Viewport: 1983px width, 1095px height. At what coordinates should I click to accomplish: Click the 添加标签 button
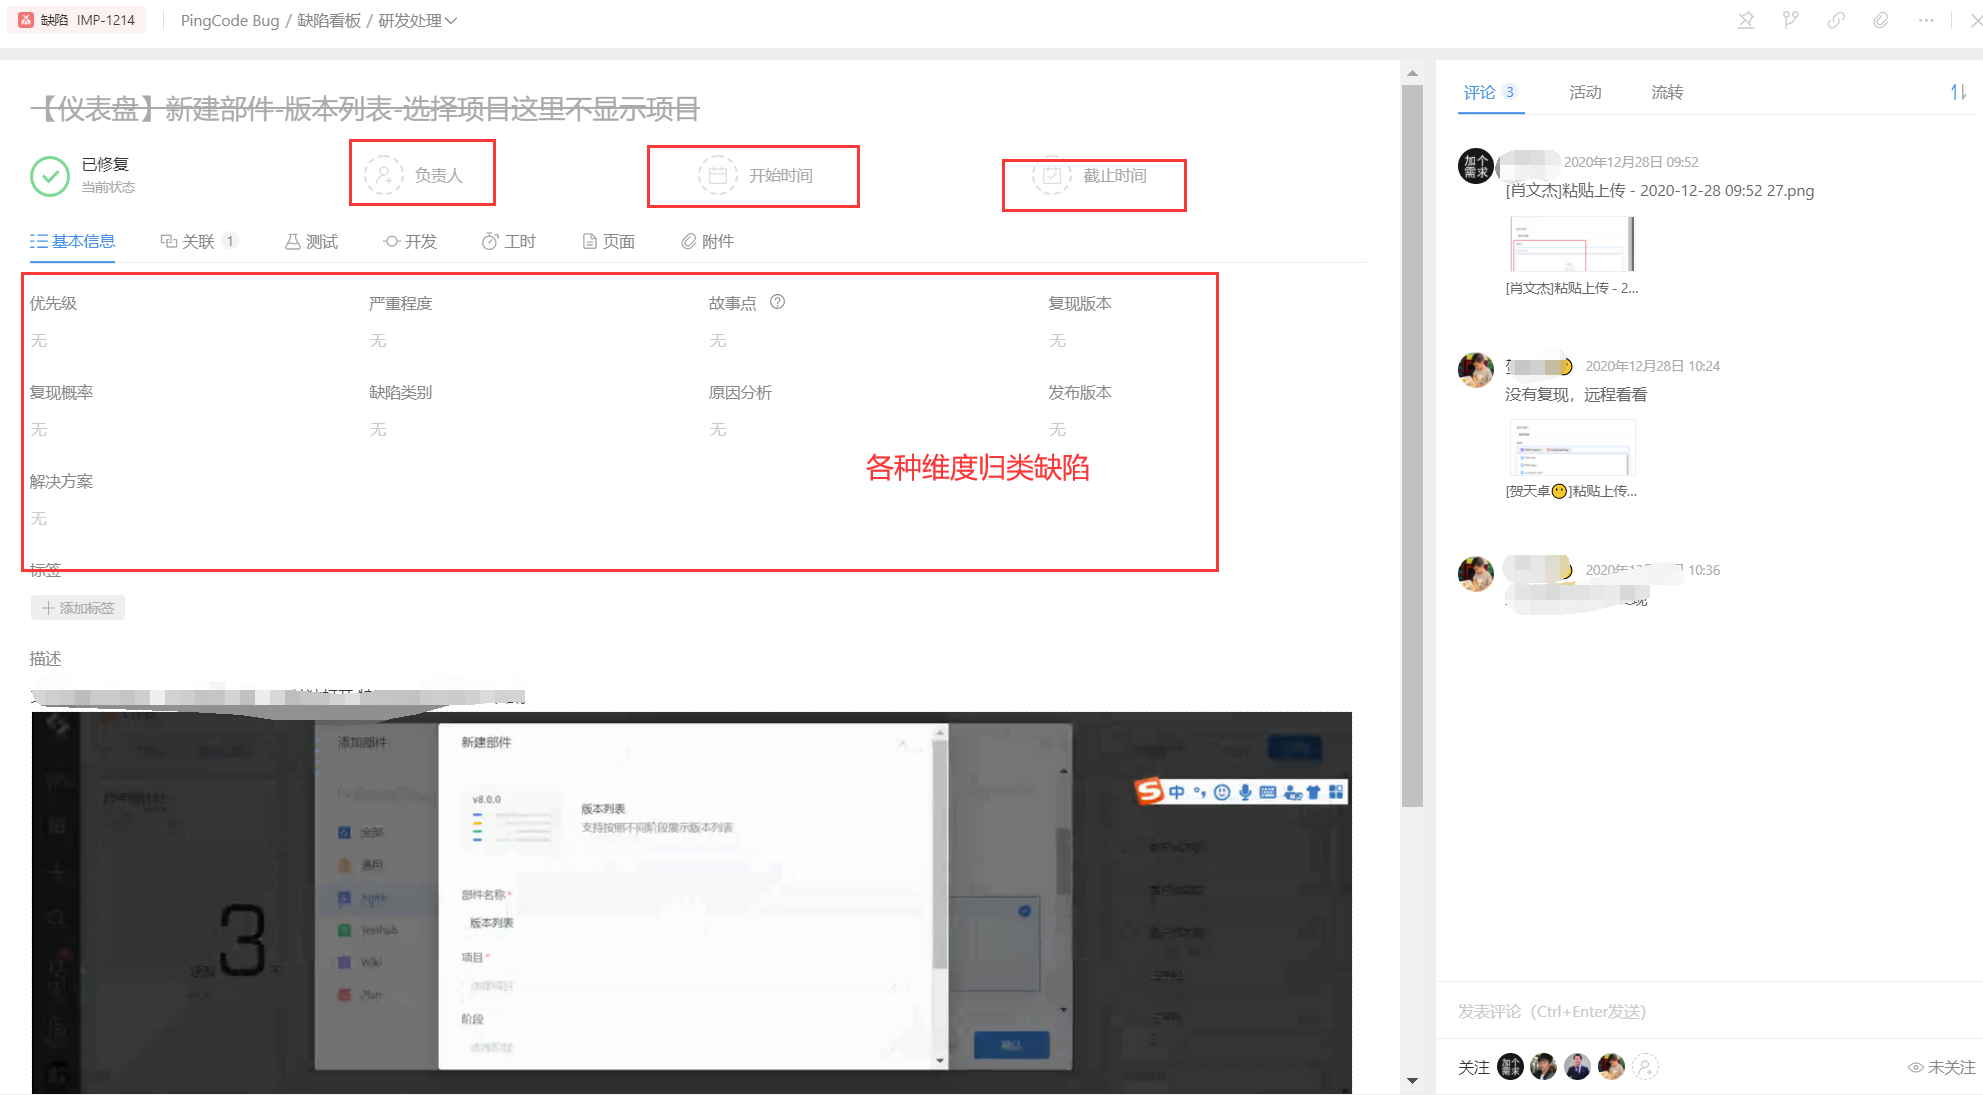pos(78,608)
